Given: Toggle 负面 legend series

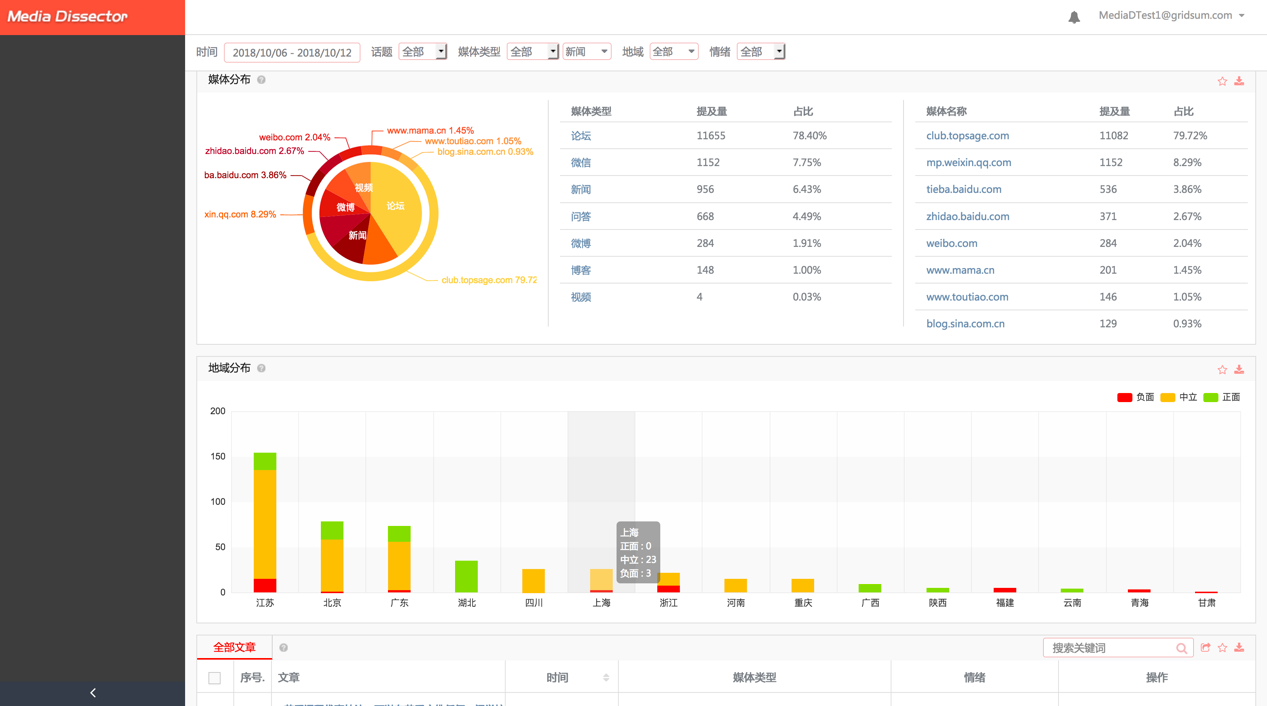Looking at the screenshot, I should pyautogui.click(x=1135, y=397).
